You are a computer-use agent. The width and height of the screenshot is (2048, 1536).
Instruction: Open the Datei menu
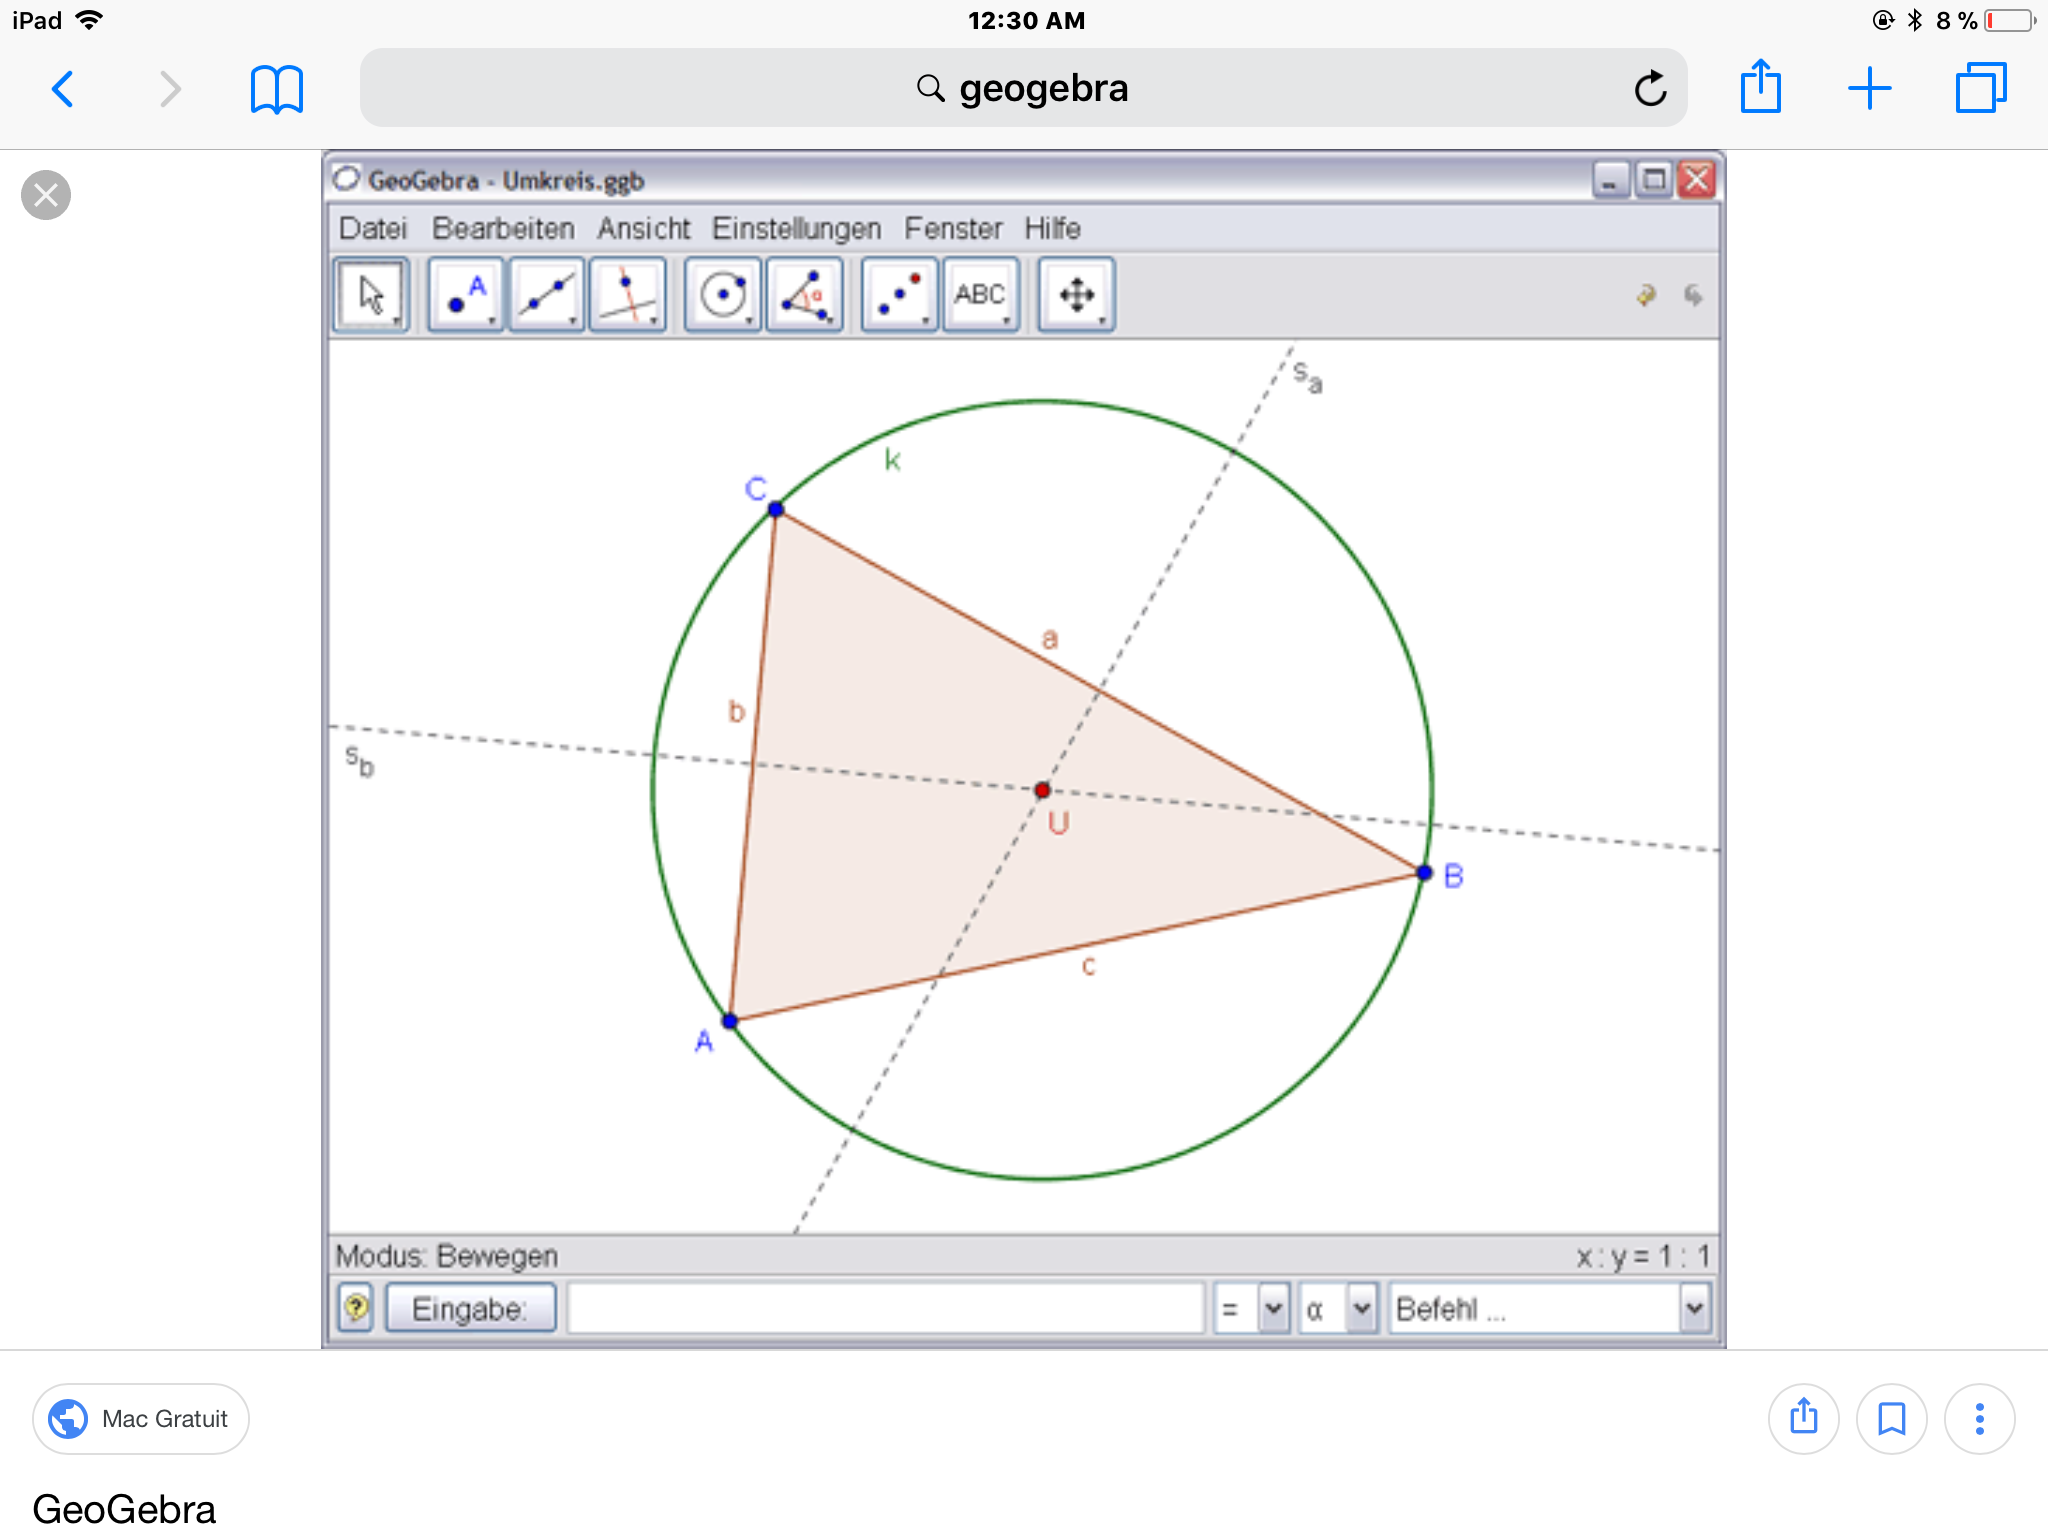coord(373,229)
